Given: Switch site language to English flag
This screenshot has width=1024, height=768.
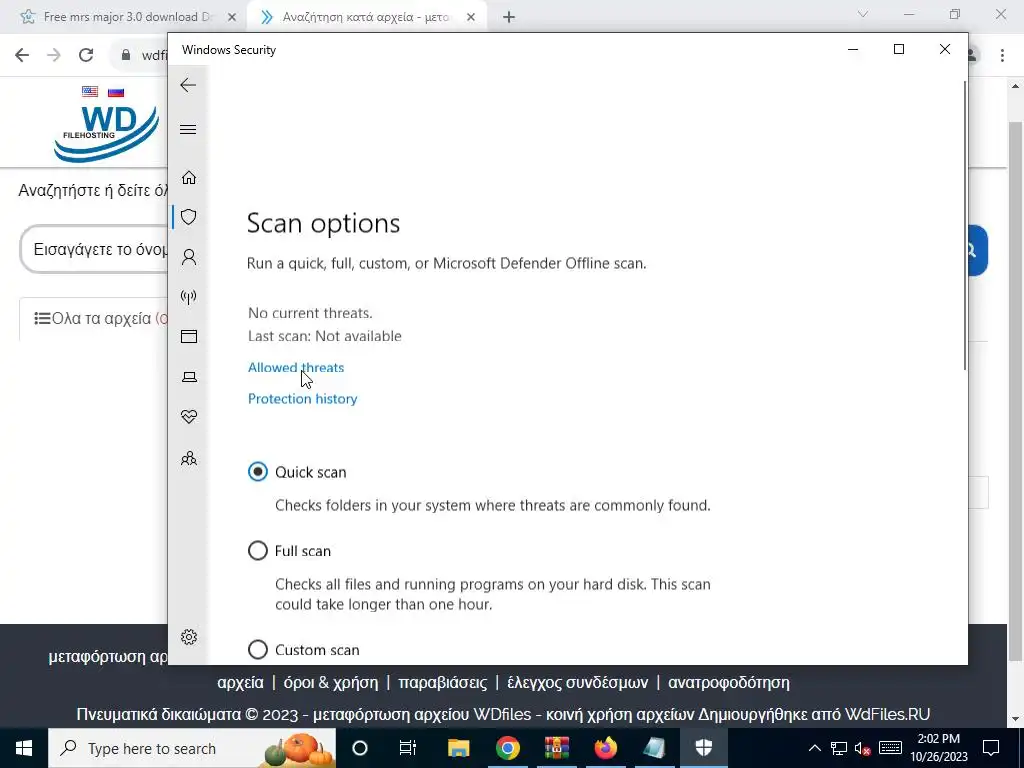Looking at the screenshot, I should pos(90,91).
